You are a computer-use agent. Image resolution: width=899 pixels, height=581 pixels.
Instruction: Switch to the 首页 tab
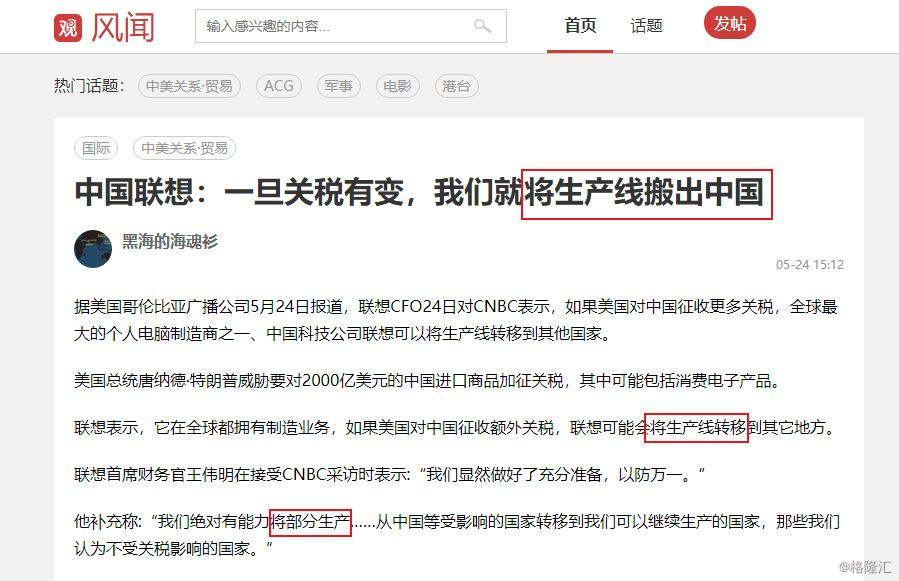click(x=580, y=26)
